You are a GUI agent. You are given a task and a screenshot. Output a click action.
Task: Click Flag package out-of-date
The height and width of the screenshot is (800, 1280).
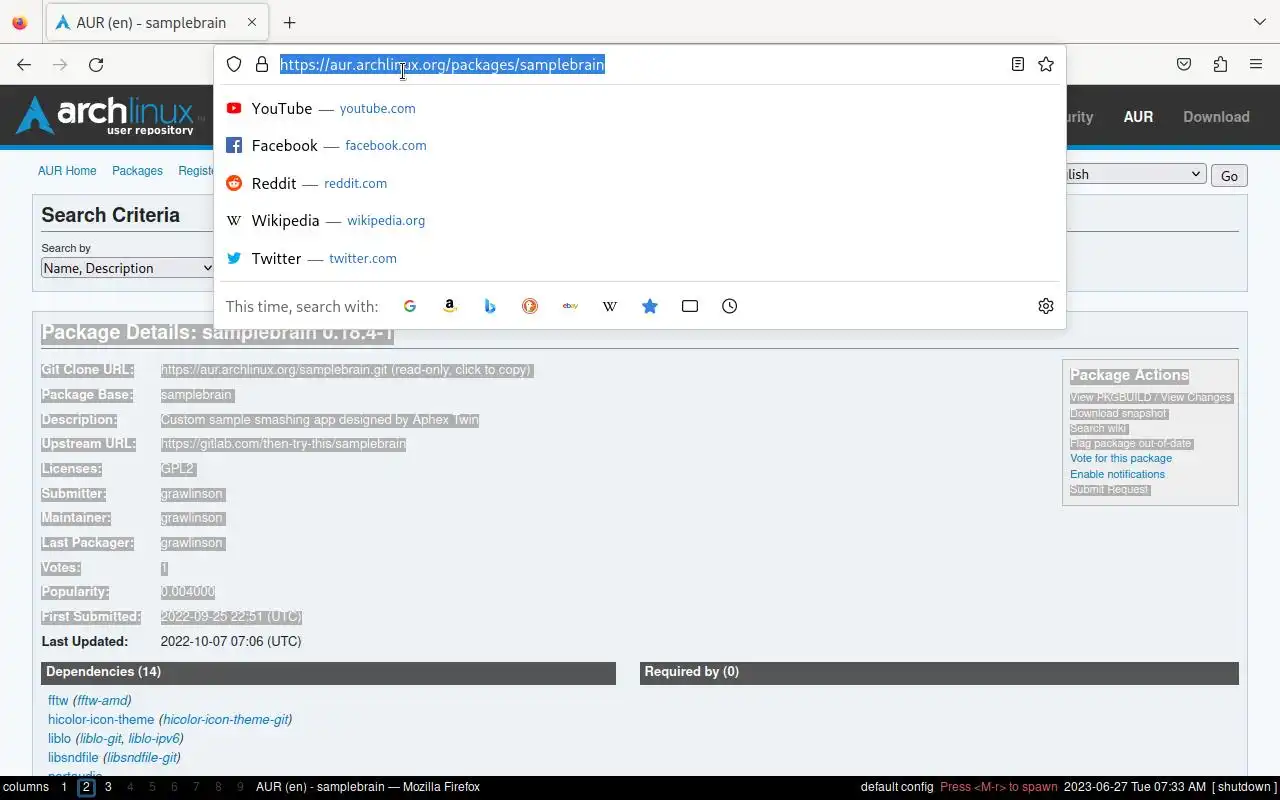point(1131,443)
